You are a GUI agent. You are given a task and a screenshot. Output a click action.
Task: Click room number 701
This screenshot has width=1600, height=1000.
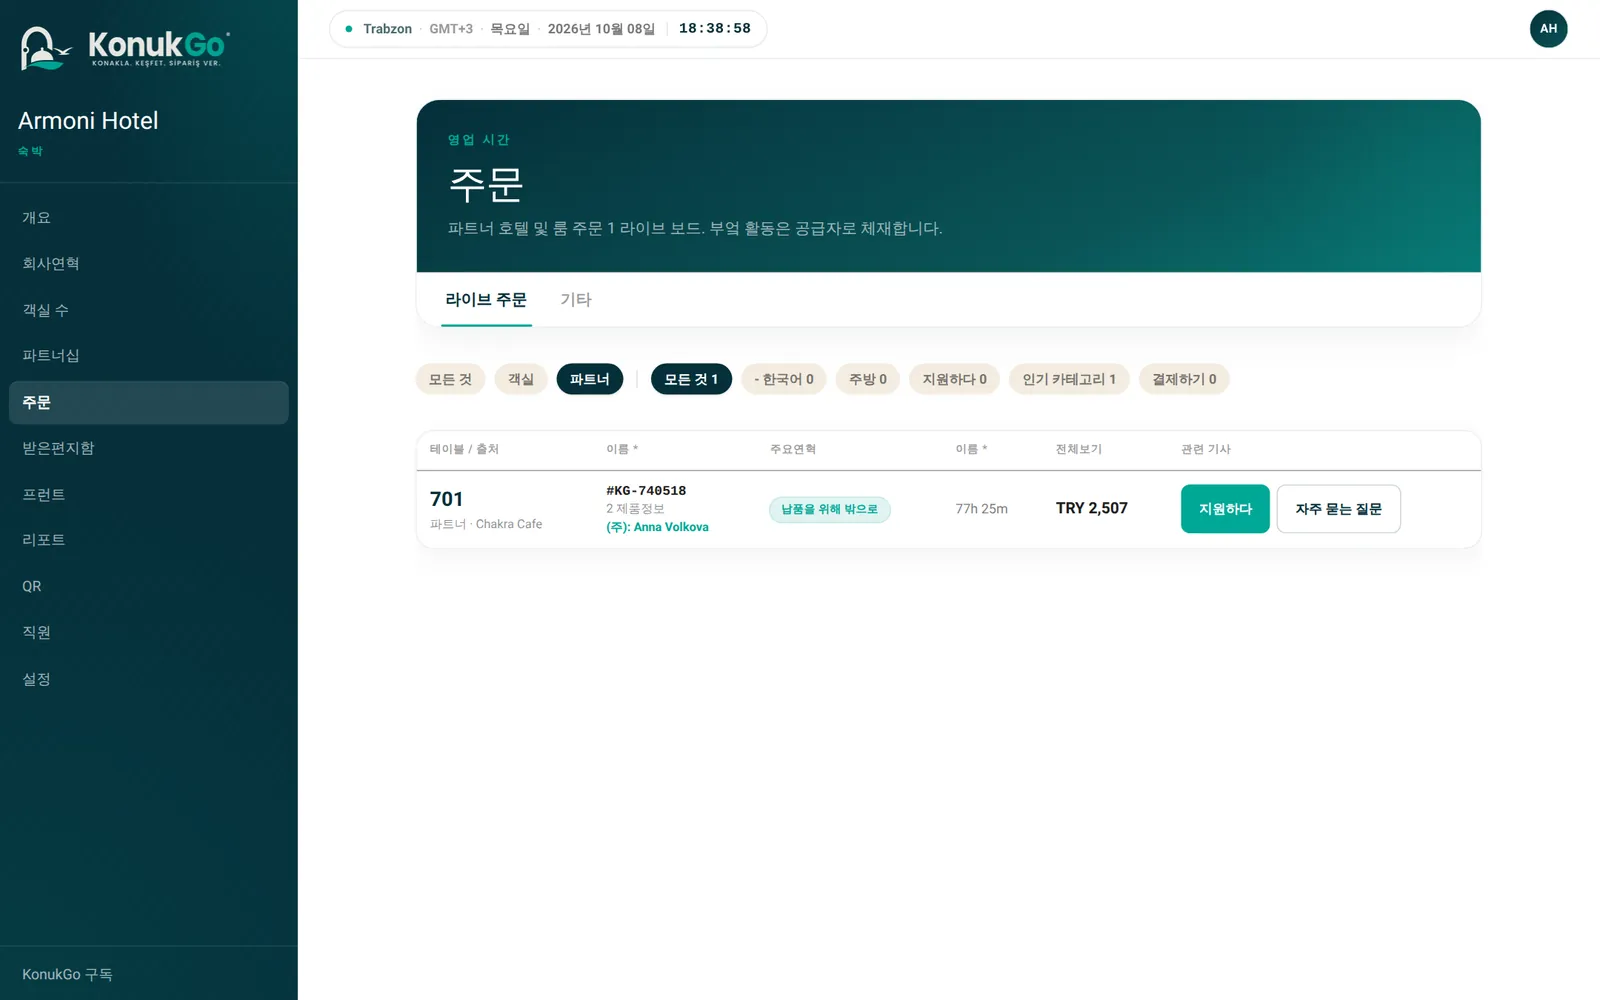tap(446, 499)
